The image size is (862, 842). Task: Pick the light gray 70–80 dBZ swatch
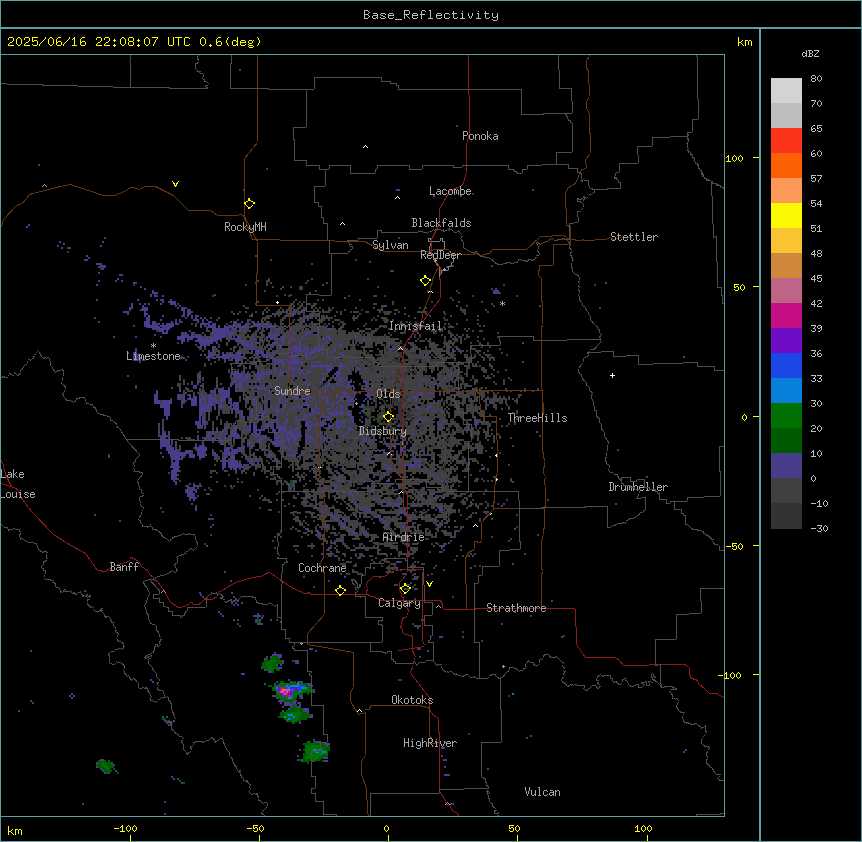pyautogui.click(x=786, y=91)
